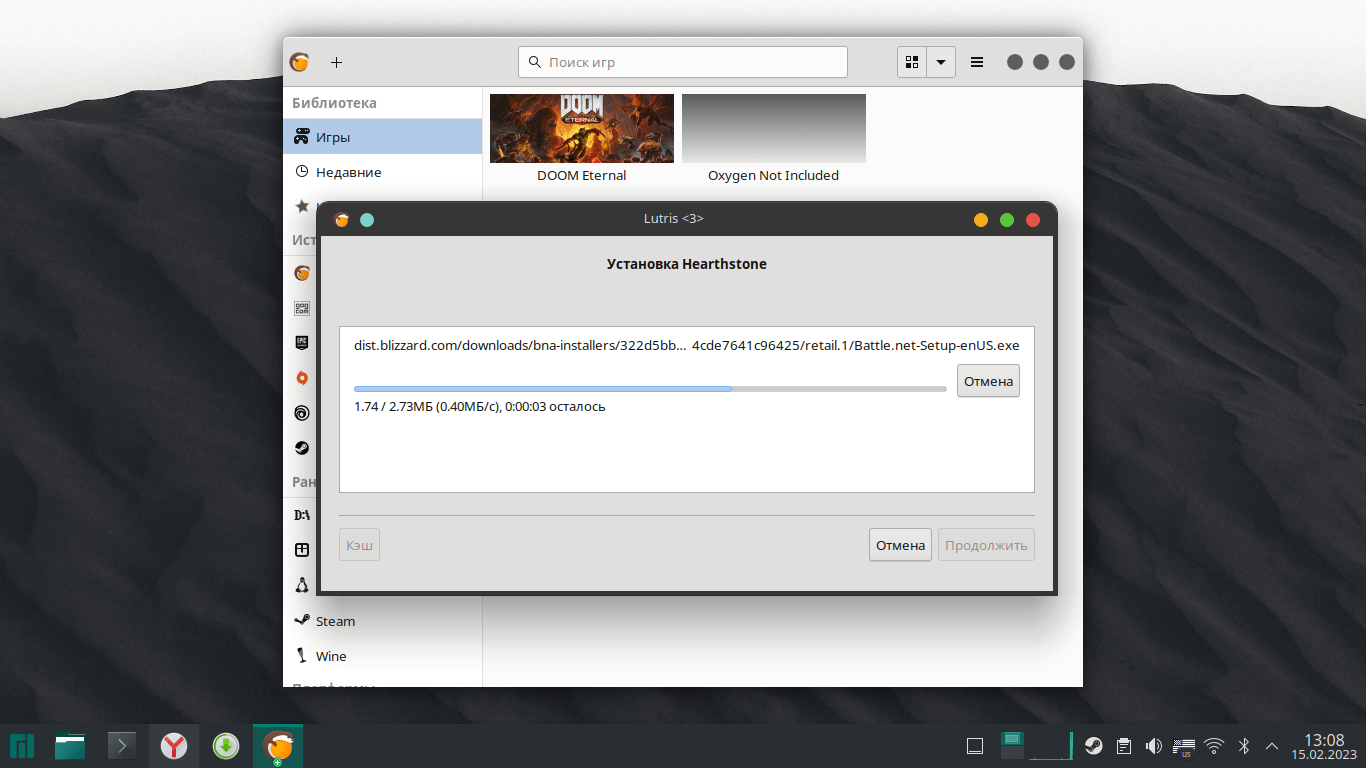Select the Steam source icon under sources
1366x768 pixels.
pyautogui.click(x=302, y=447)
